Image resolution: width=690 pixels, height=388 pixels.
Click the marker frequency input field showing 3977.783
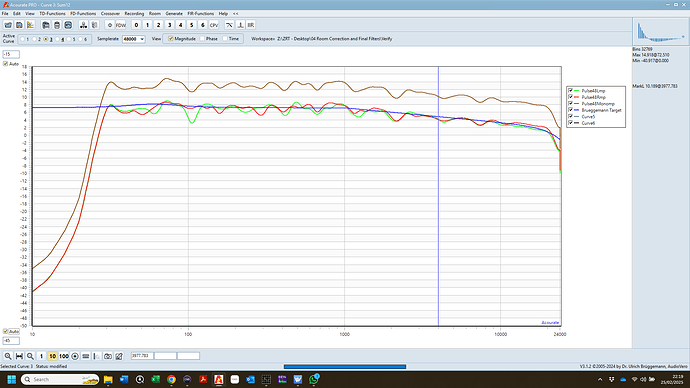142,355
